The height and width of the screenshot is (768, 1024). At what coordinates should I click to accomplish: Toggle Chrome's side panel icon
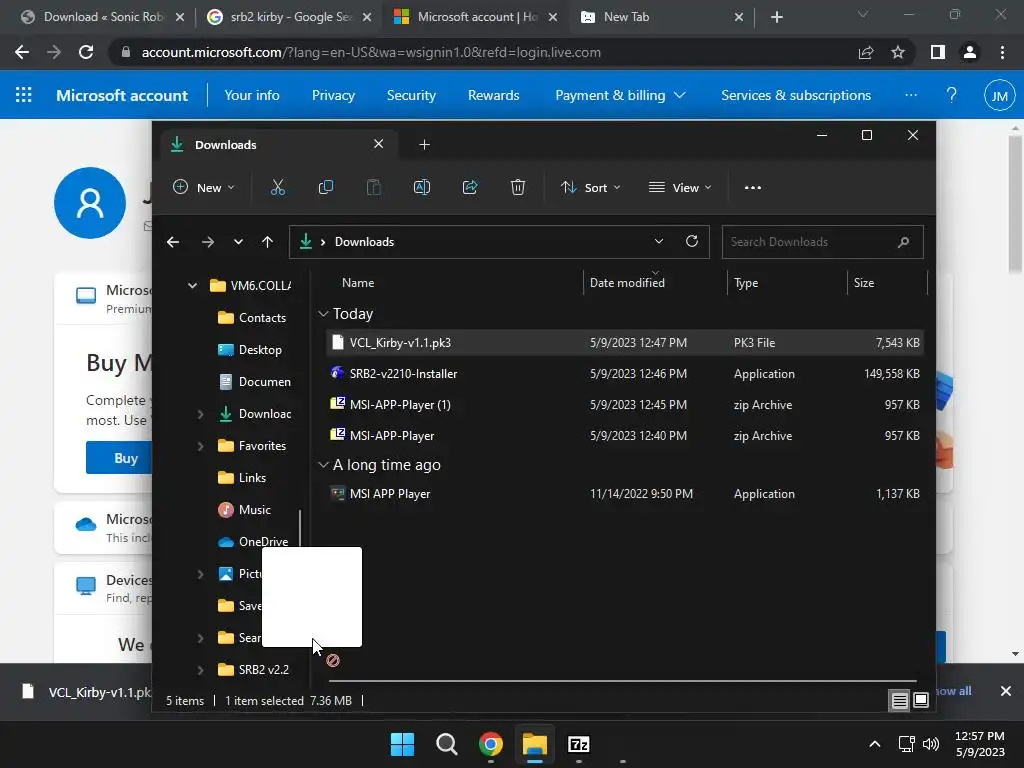click(x=938, y=52)
